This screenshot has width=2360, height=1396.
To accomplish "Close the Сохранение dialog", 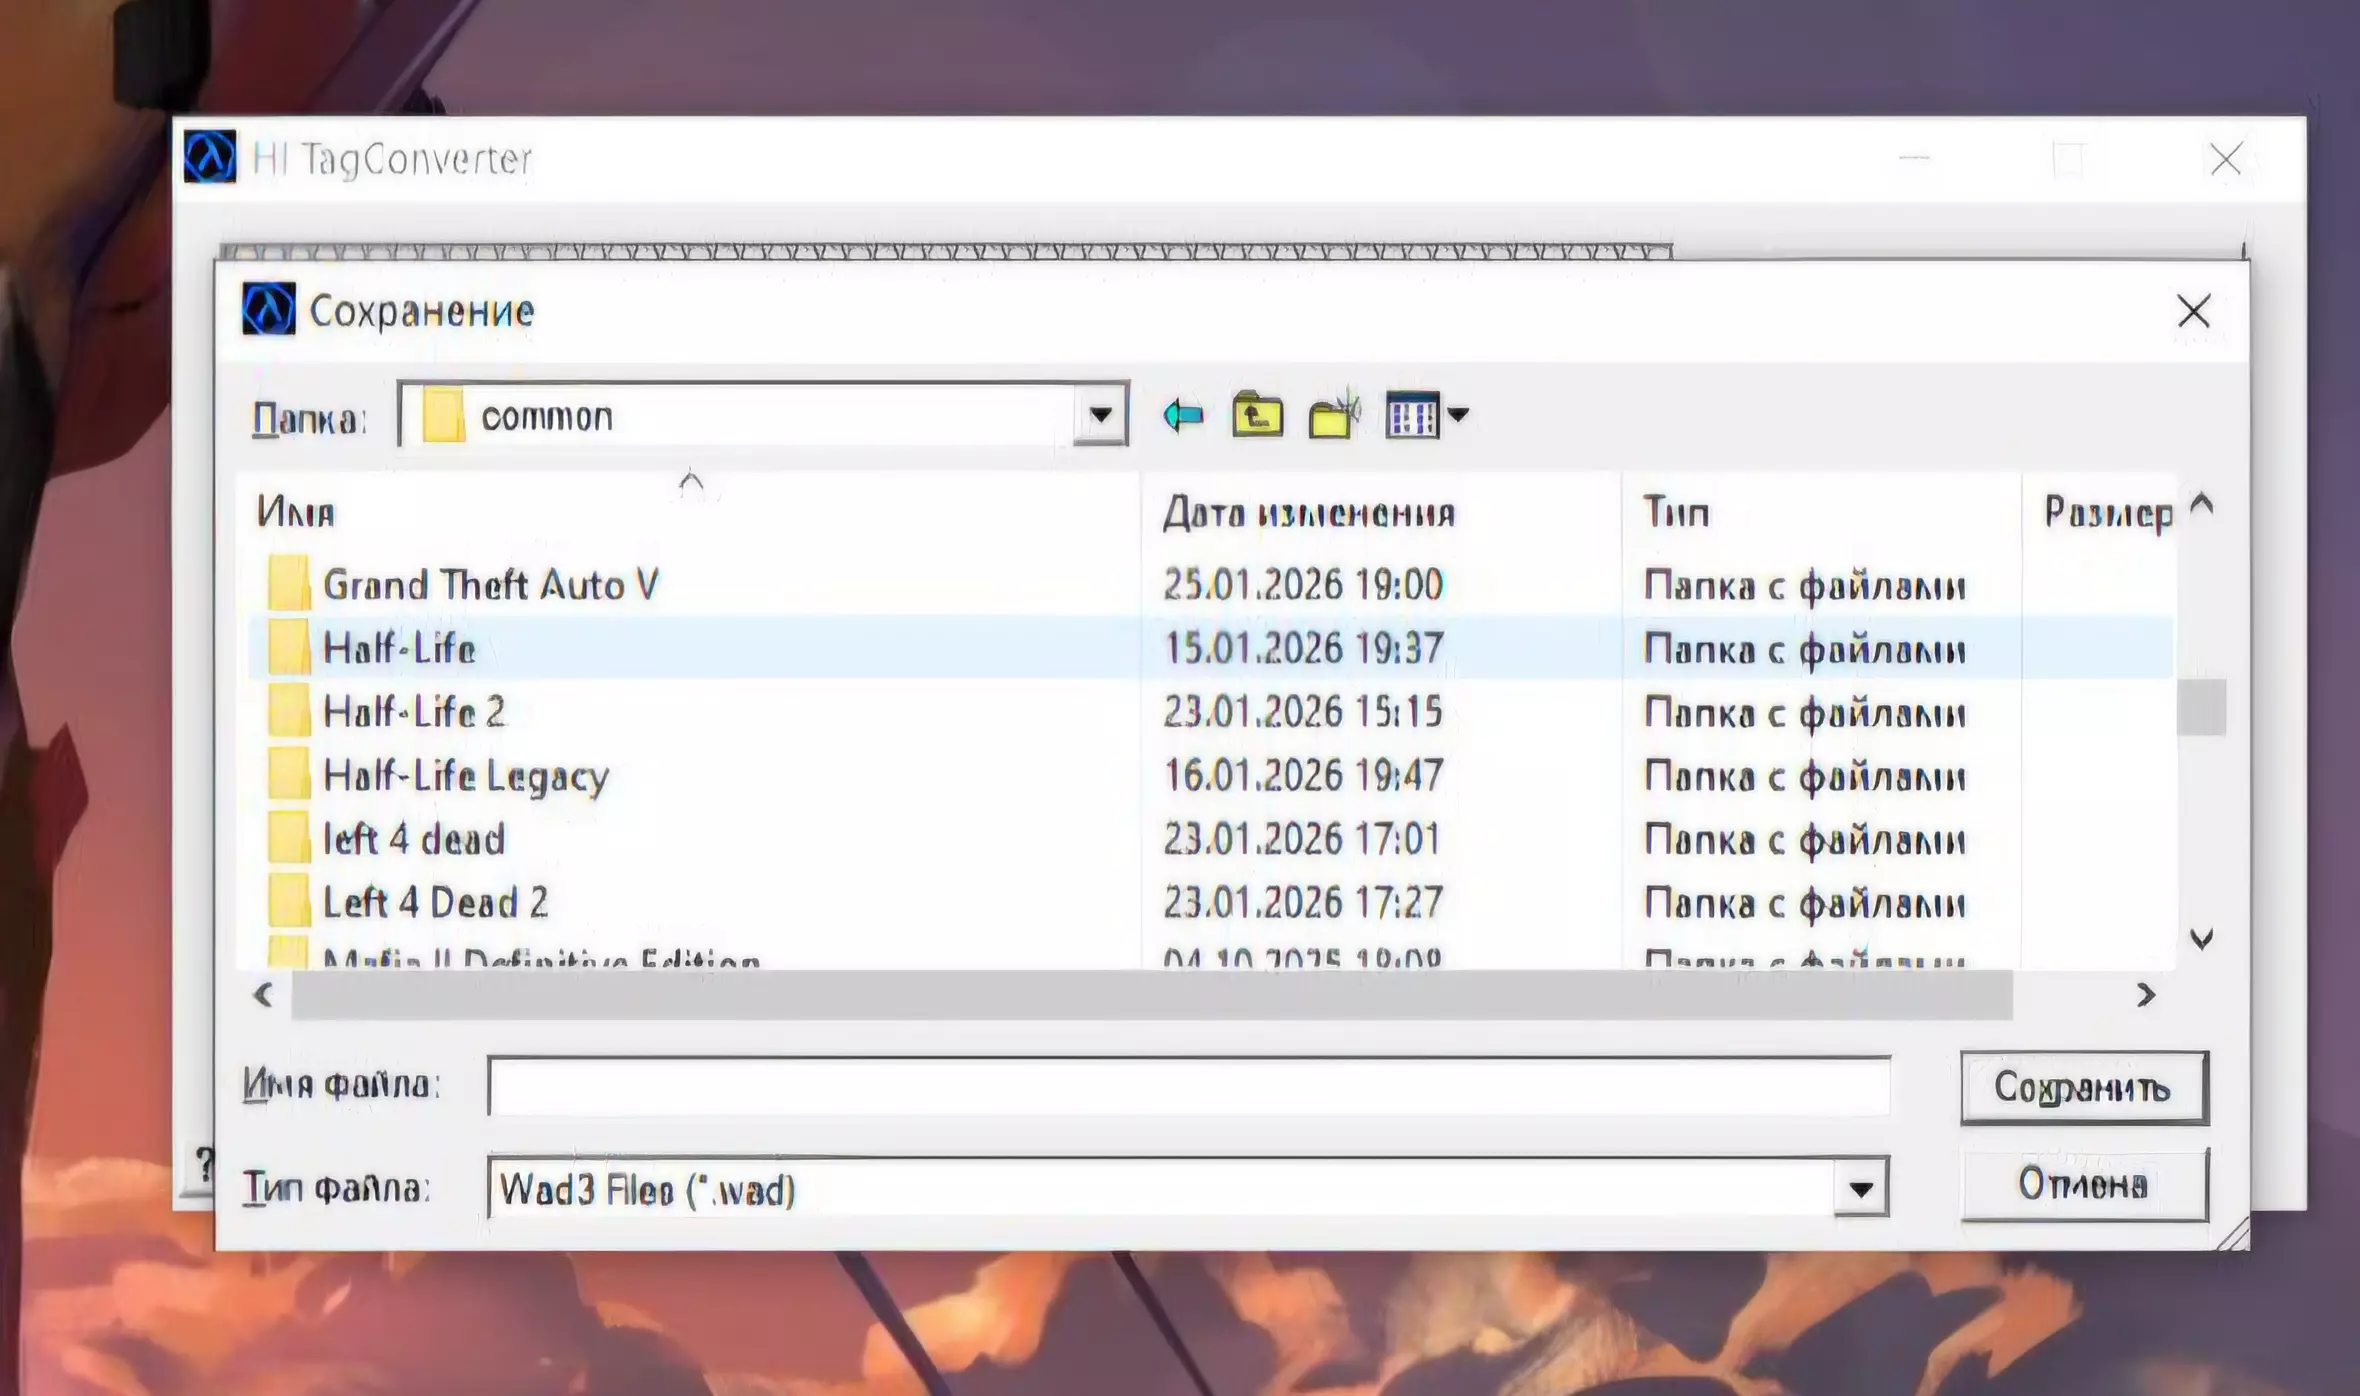I will (2193, 311).
